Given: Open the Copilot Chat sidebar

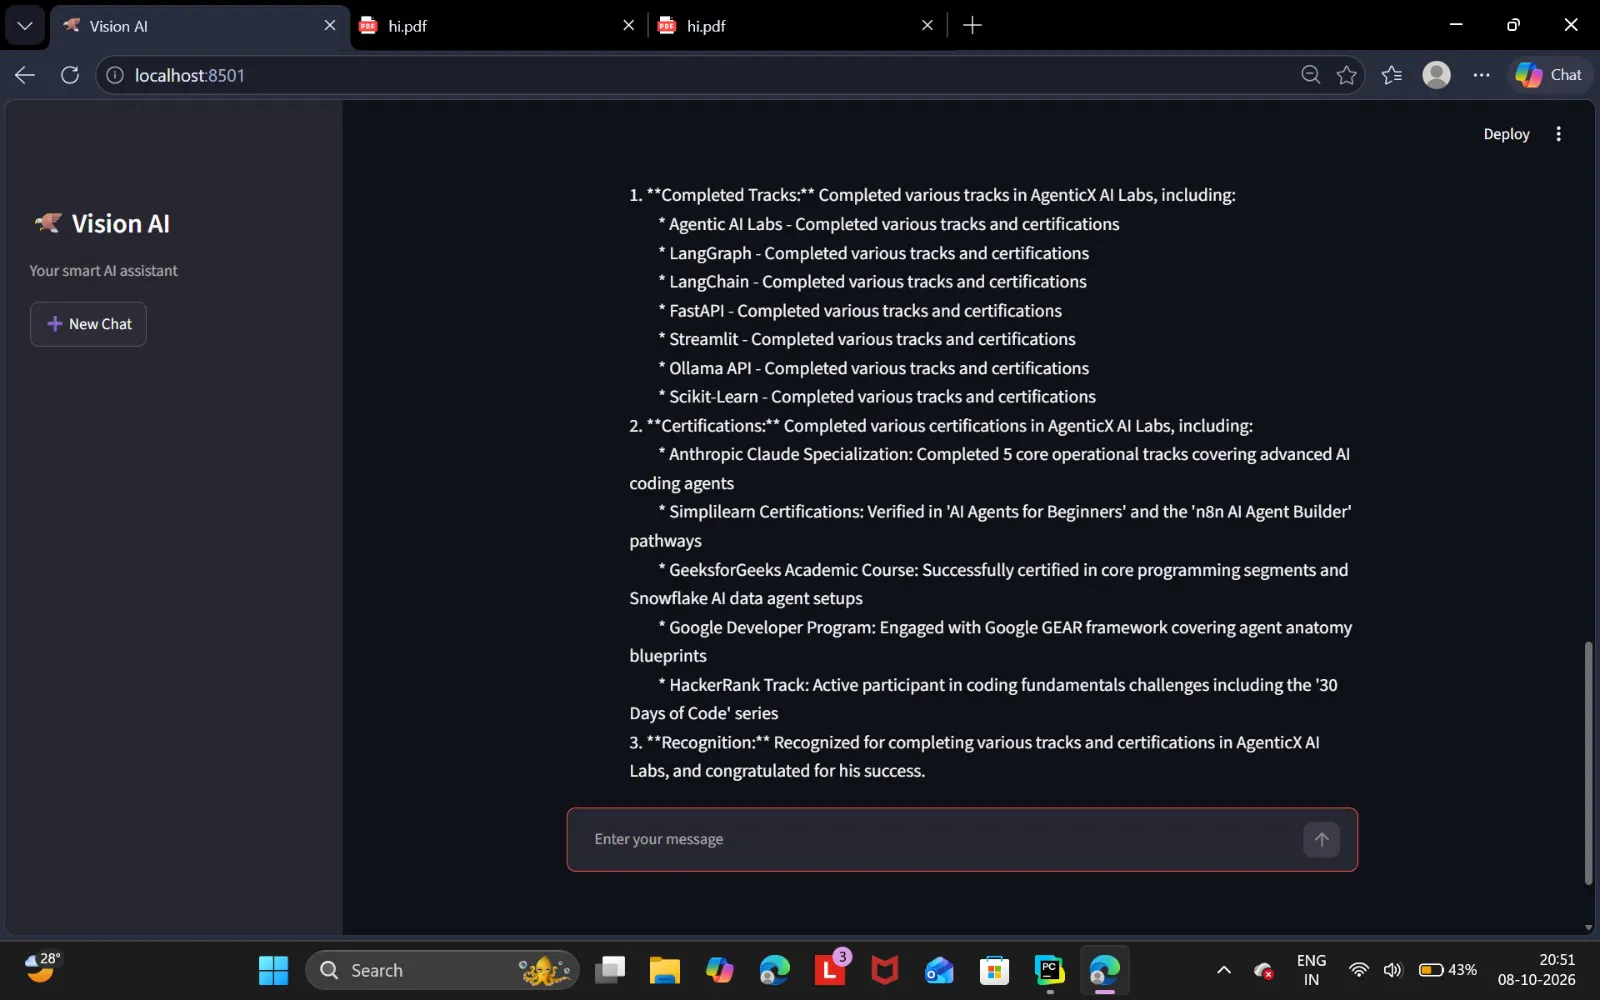Looking at the screenshot, I should point(1549,75).
